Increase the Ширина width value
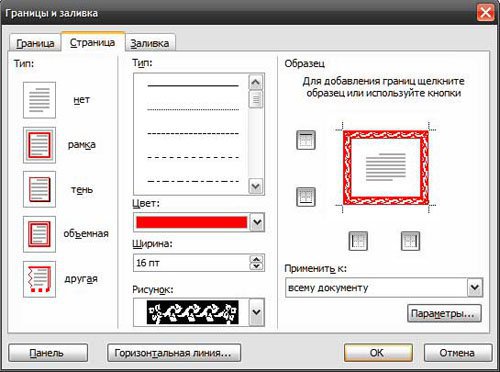This screenshot has width=500, height=372. [x=256, y=259]
